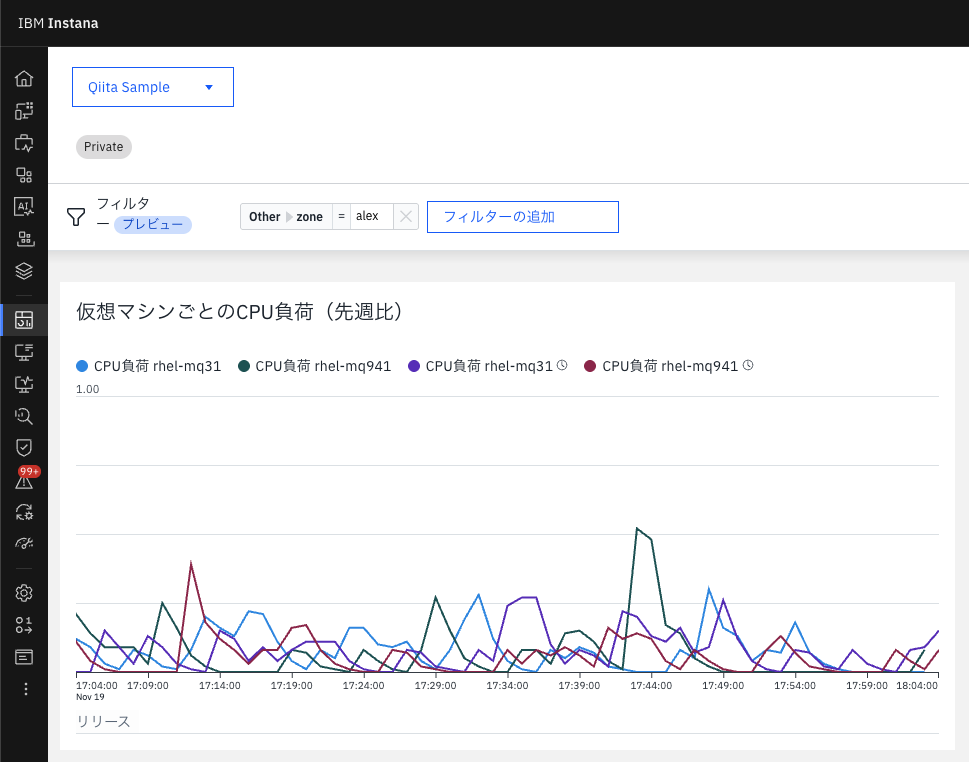Open the stacked layers sidebar icon
969x762 pixels.
23,271
